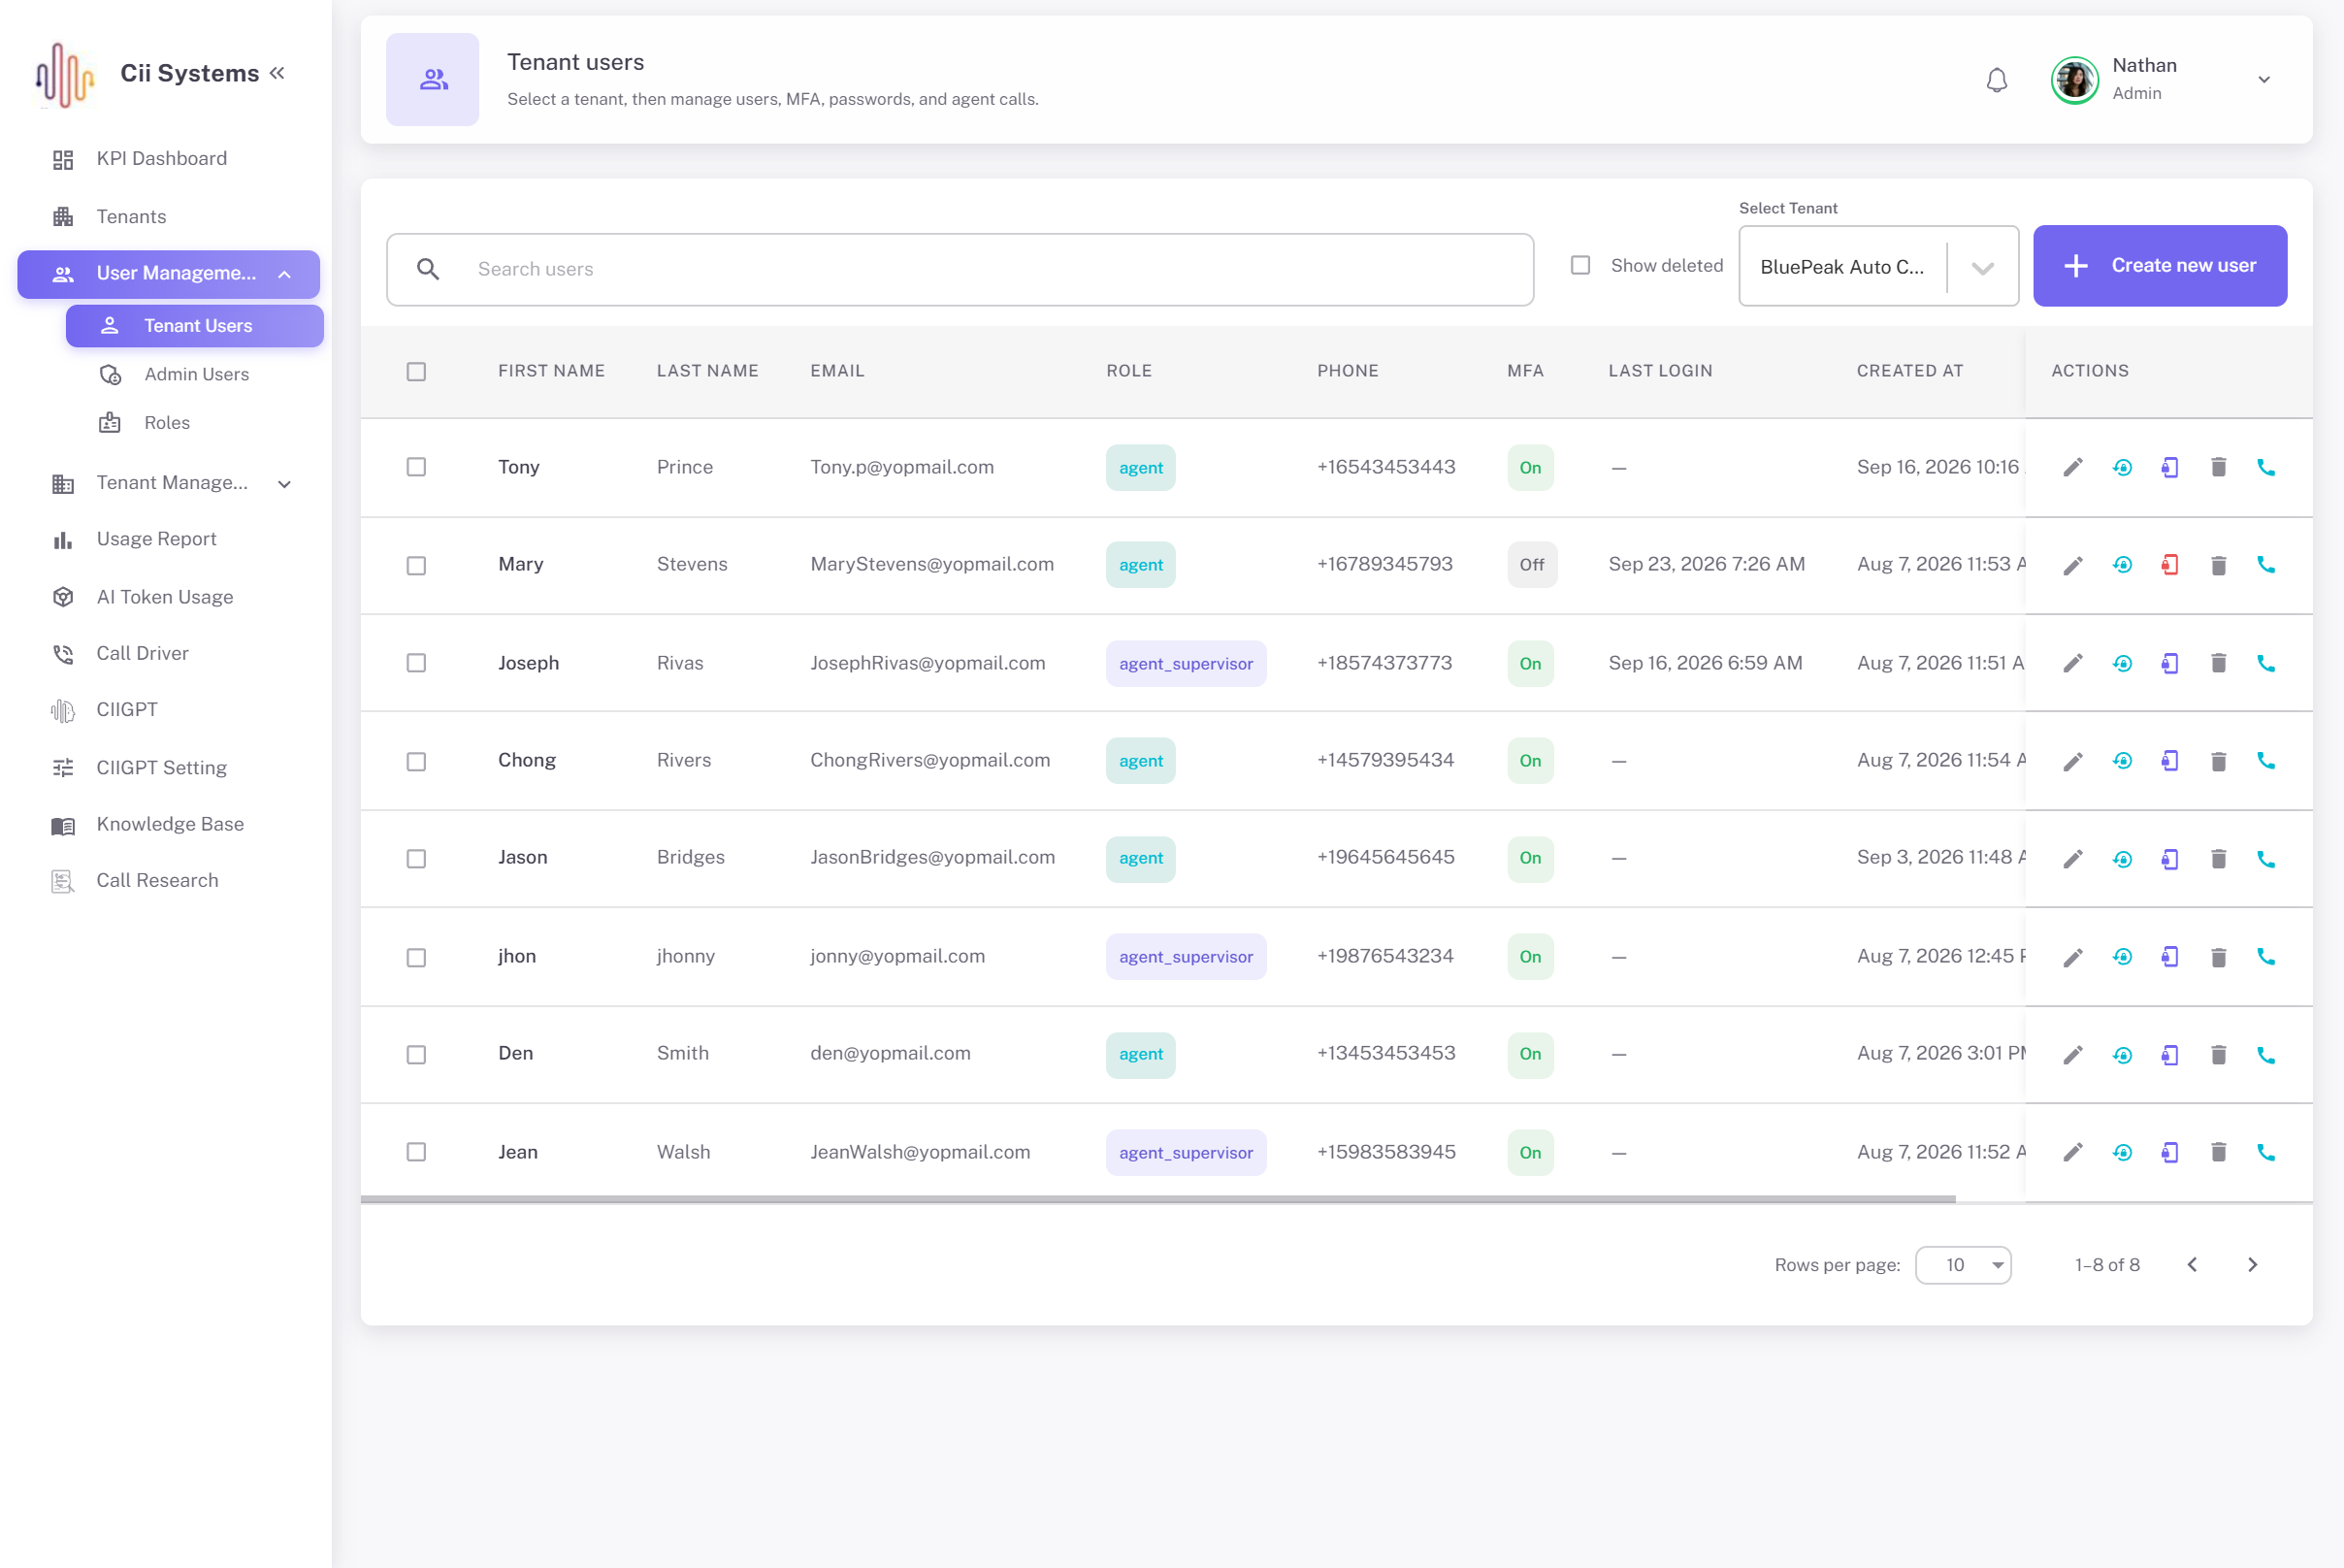Select the checkbox for jhon jhonny
Image resolution: width=2344 pixels, height=1568 pixels.
click(416, 957)
